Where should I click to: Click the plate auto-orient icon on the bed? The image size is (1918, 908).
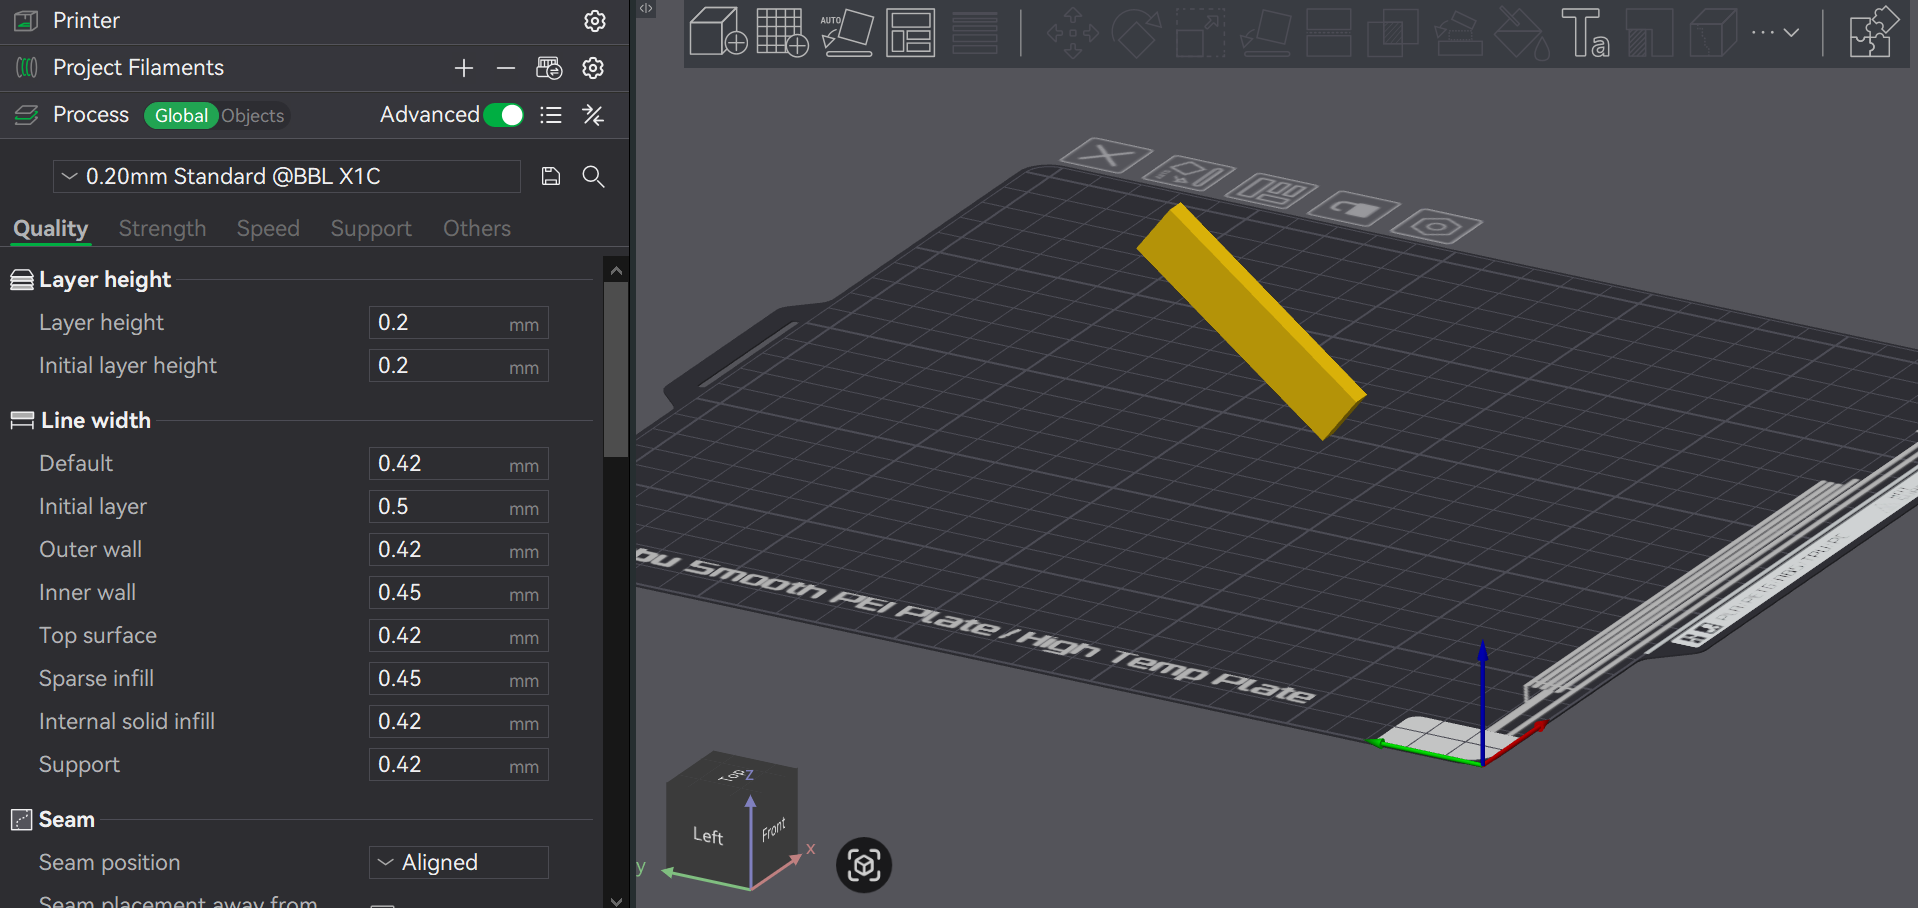[1188, 173]
